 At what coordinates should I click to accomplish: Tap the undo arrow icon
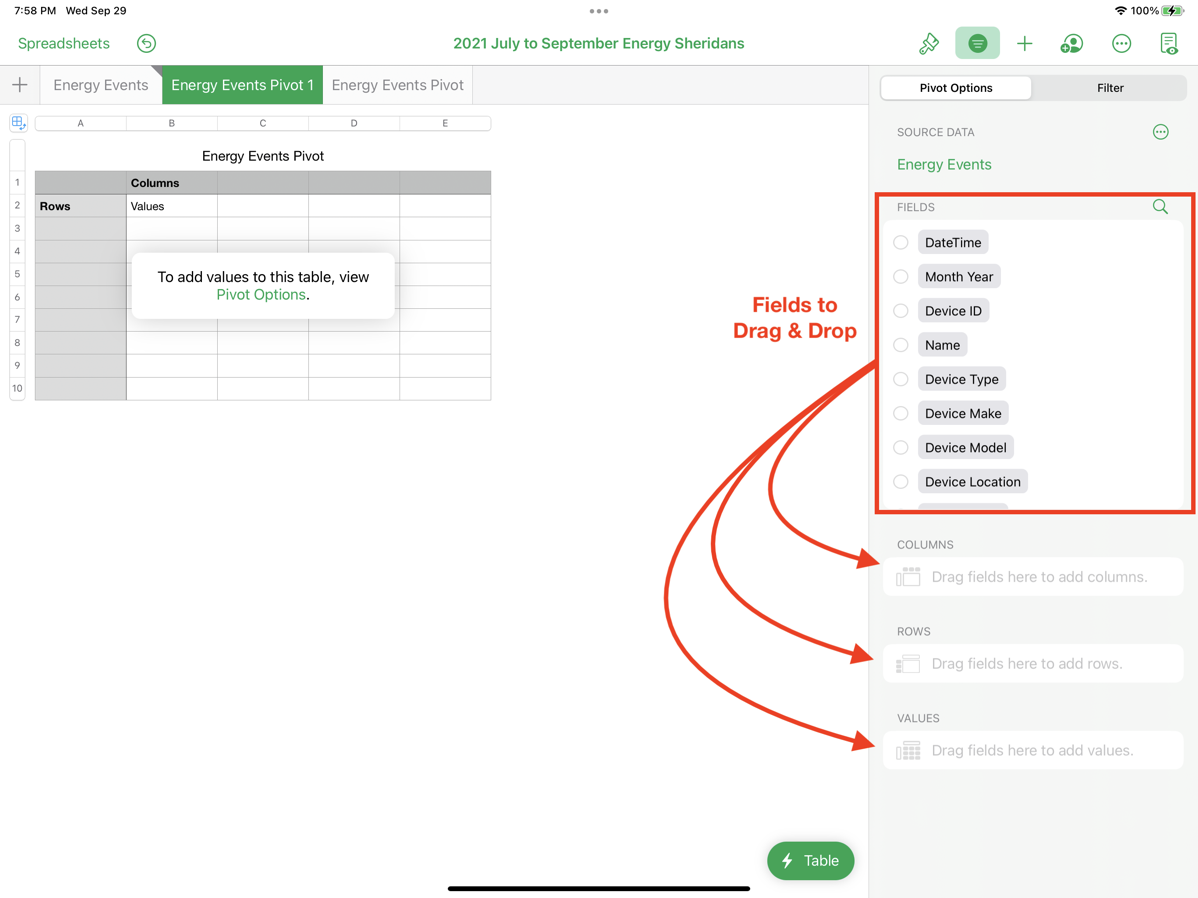coord(146,43)
